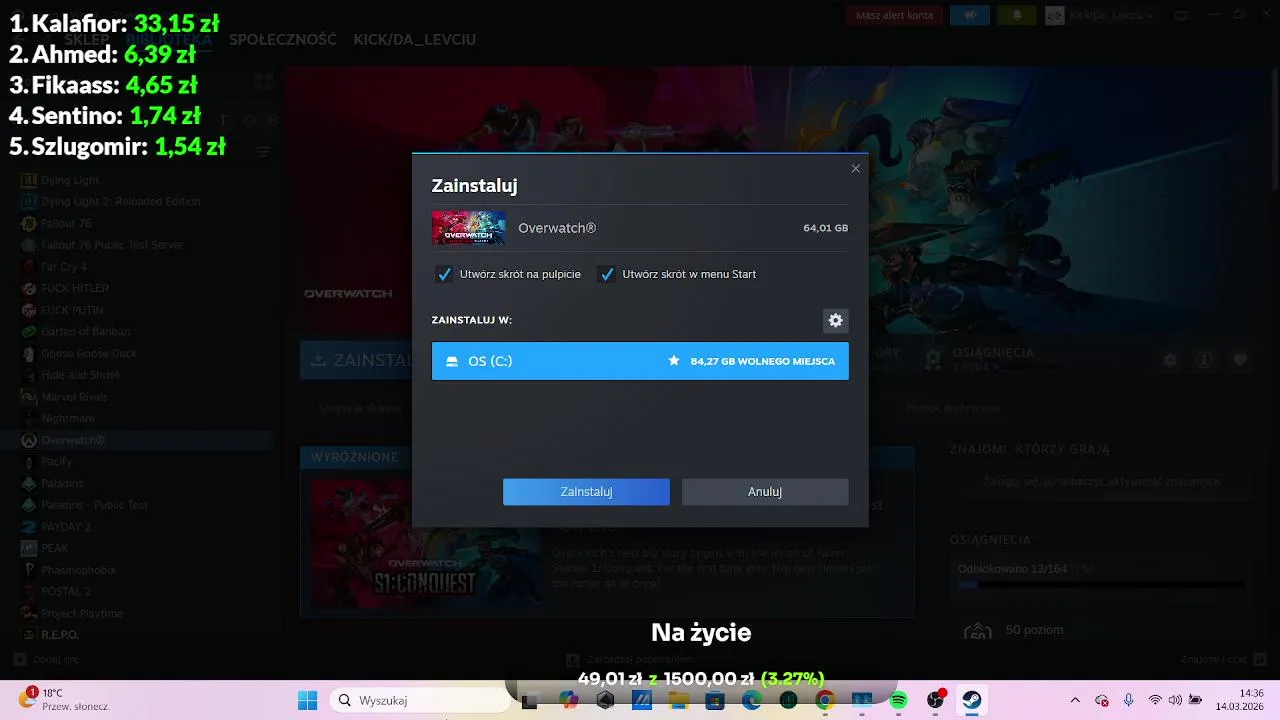Click the Anuluj button
The image size is (1280, 720).
(765, 492)
